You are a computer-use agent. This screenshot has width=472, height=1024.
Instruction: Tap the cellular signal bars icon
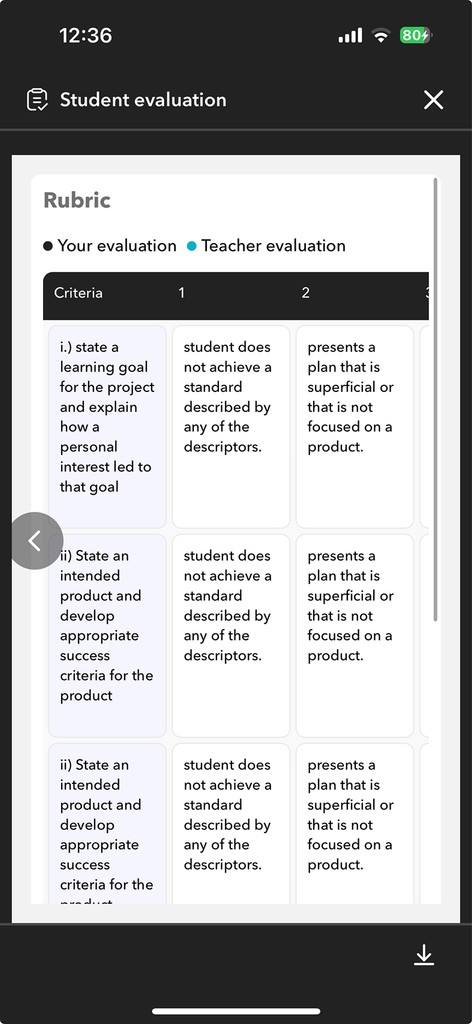pos(350,36)
